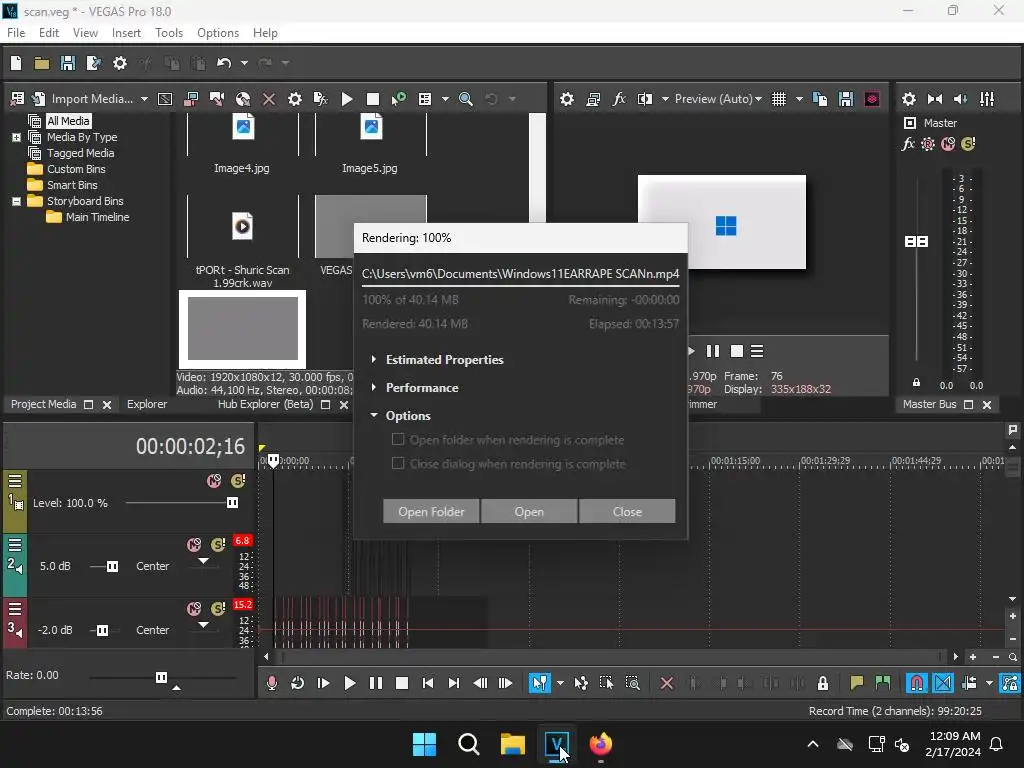The image size is (1024, 768).
Task: Pause playback in the Video Preview window
Action: click(712, 351)
